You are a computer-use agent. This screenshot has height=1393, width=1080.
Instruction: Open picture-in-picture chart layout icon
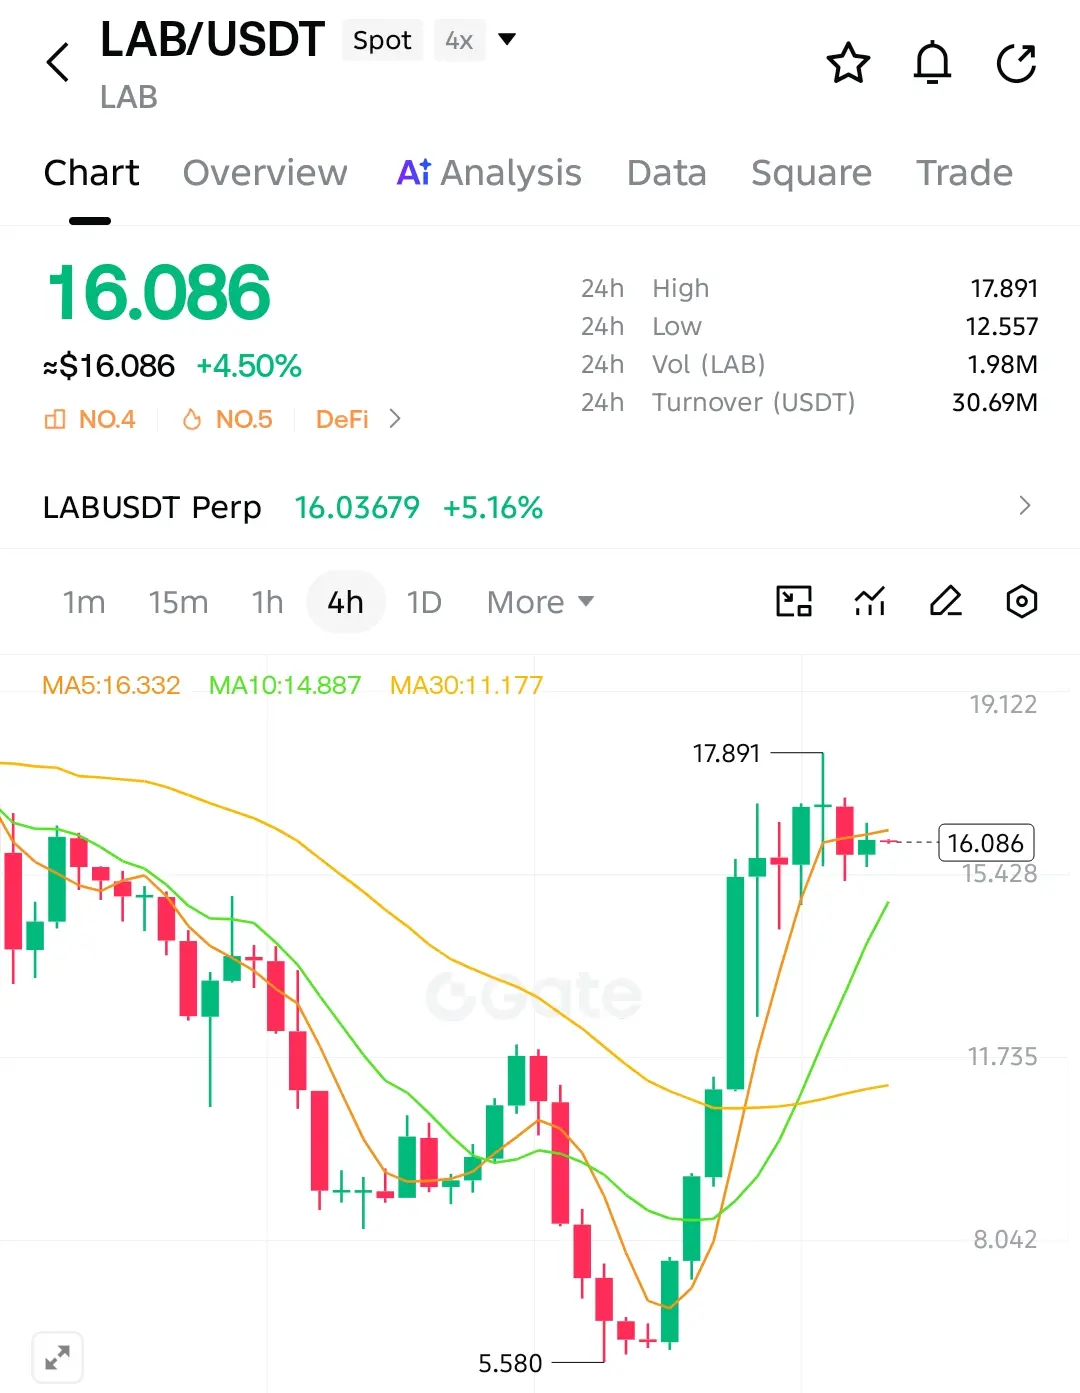tap(794, 601)
